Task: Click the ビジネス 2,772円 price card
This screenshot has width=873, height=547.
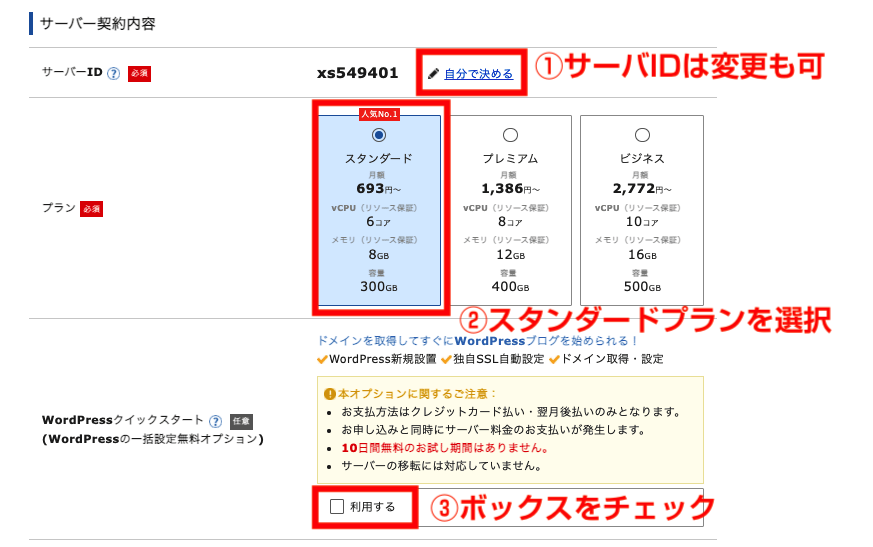Action: (642, 210)
